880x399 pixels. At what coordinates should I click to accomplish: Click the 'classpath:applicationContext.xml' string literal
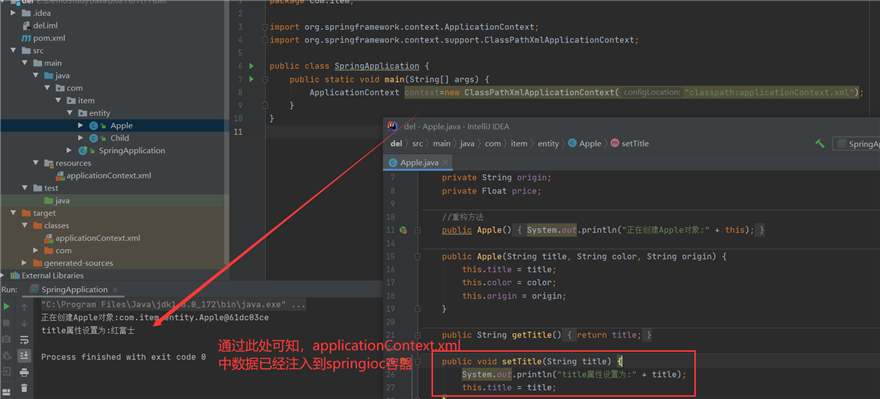point(769,92)
